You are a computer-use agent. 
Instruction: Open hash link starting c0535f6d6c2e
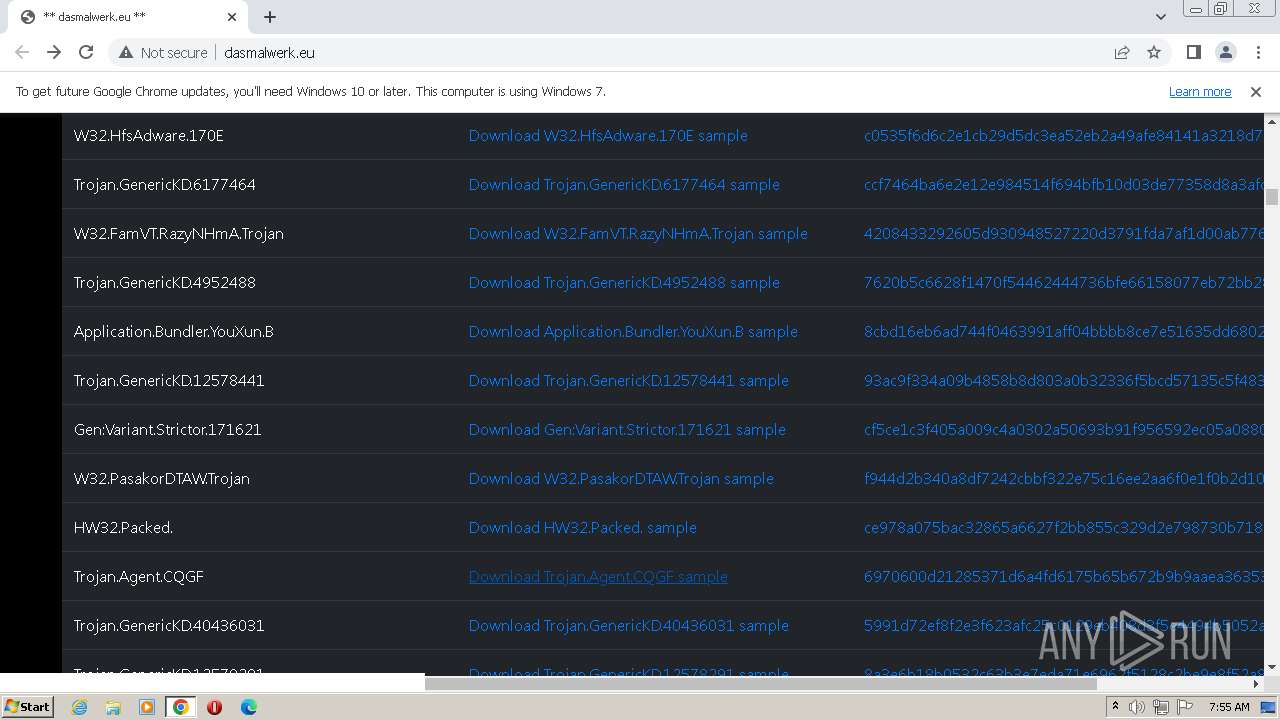[1063, 135]
